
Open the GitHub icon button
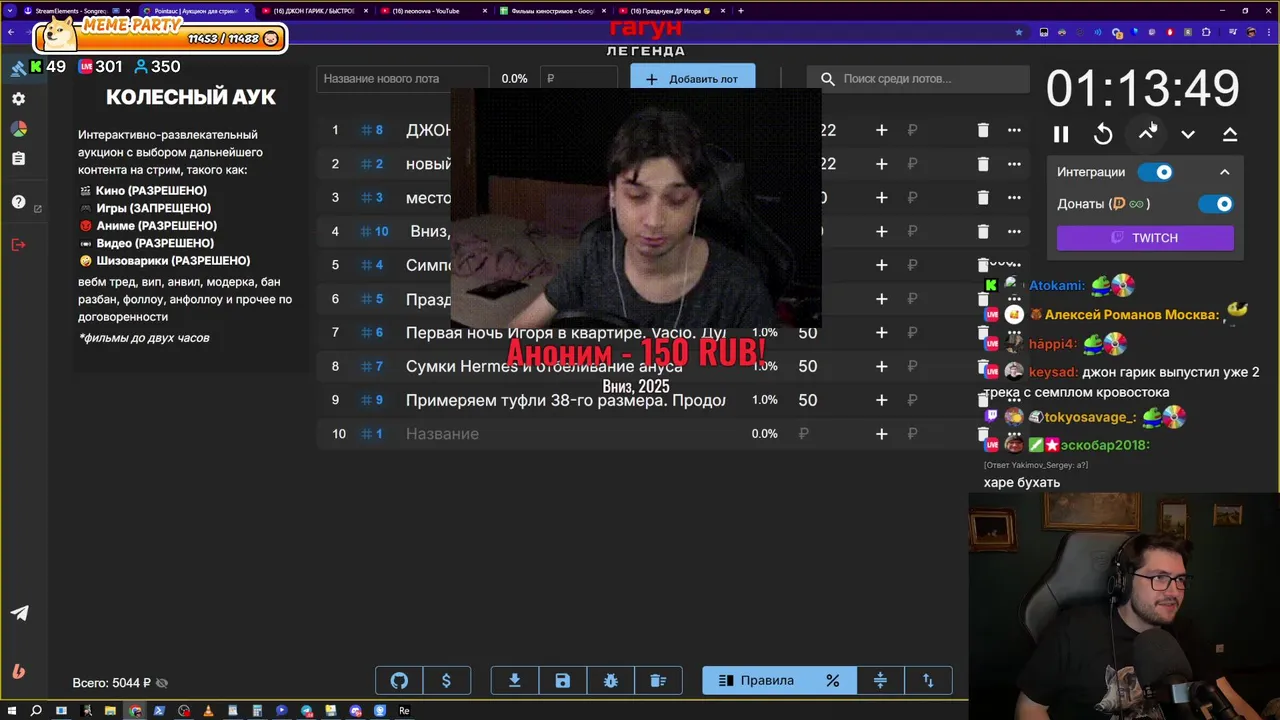point(399,681)
